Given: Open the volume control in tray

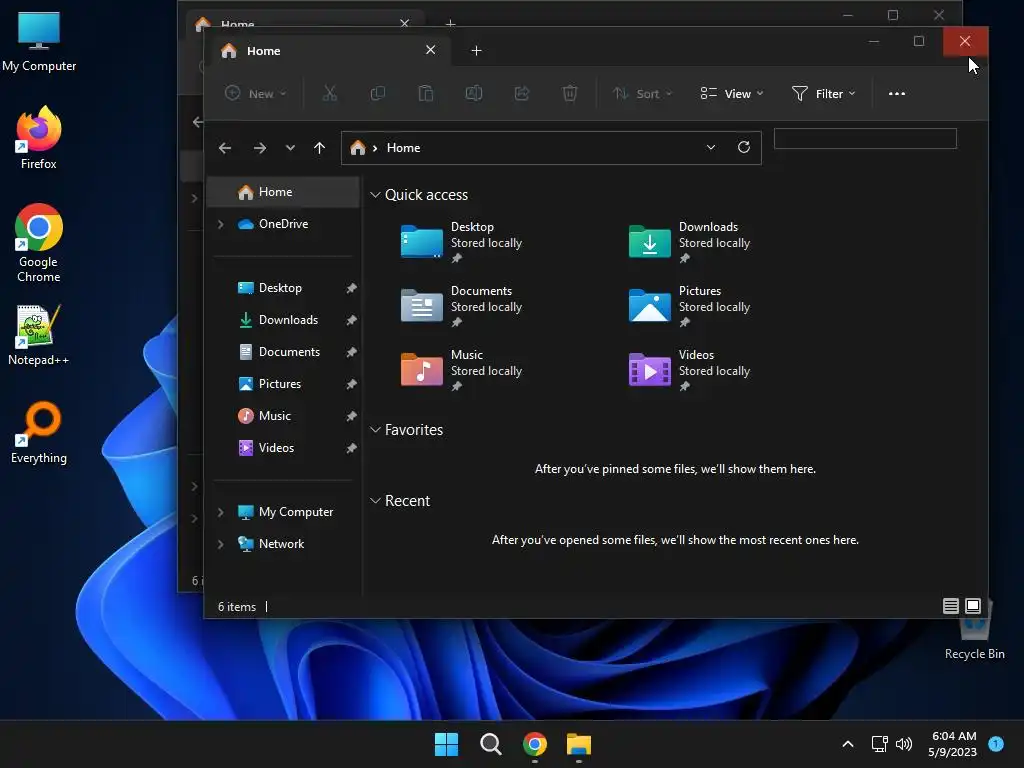Looking at the screenshot, I should tap(904, 744).
